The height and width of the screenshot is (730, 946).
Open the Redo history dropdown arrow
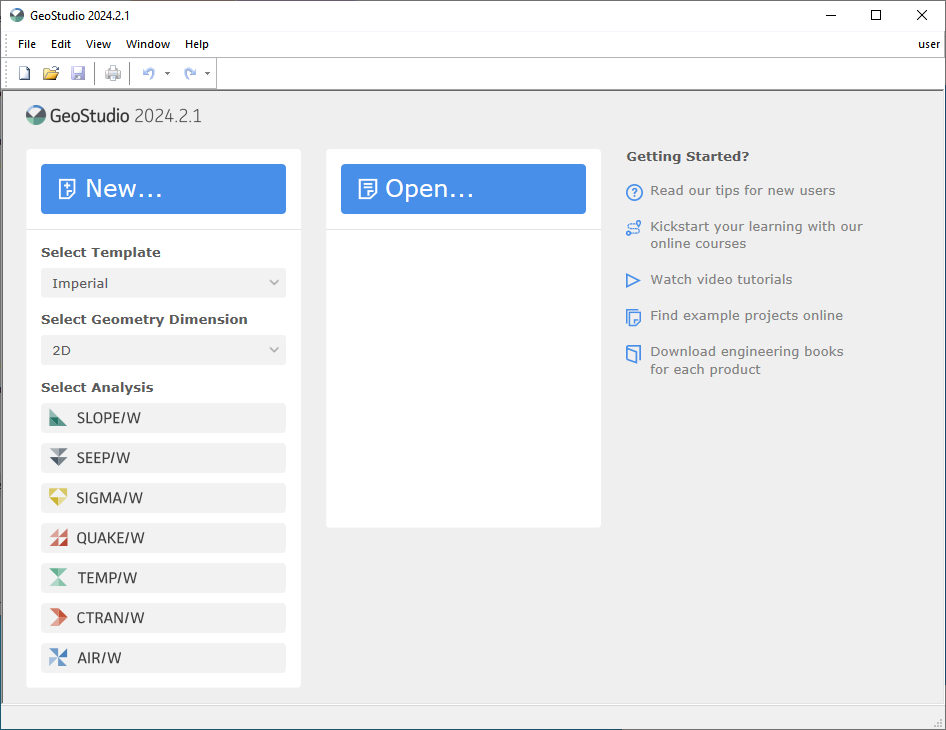click(208, 74)
